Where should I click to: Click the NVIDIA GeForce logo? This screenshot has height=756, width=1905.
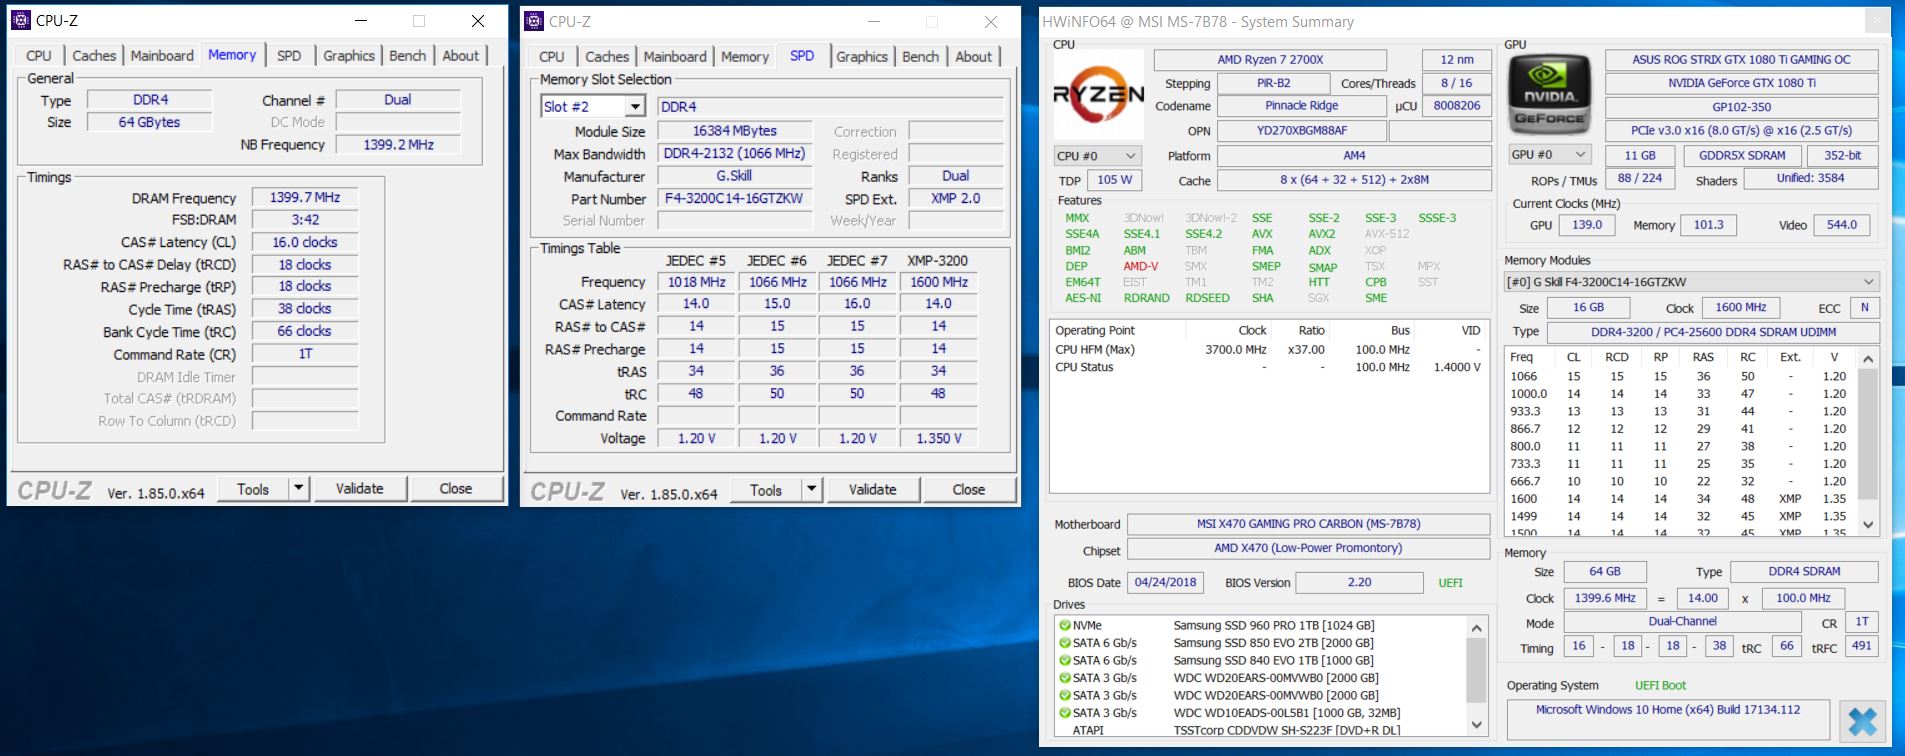tap(1548, 95)
